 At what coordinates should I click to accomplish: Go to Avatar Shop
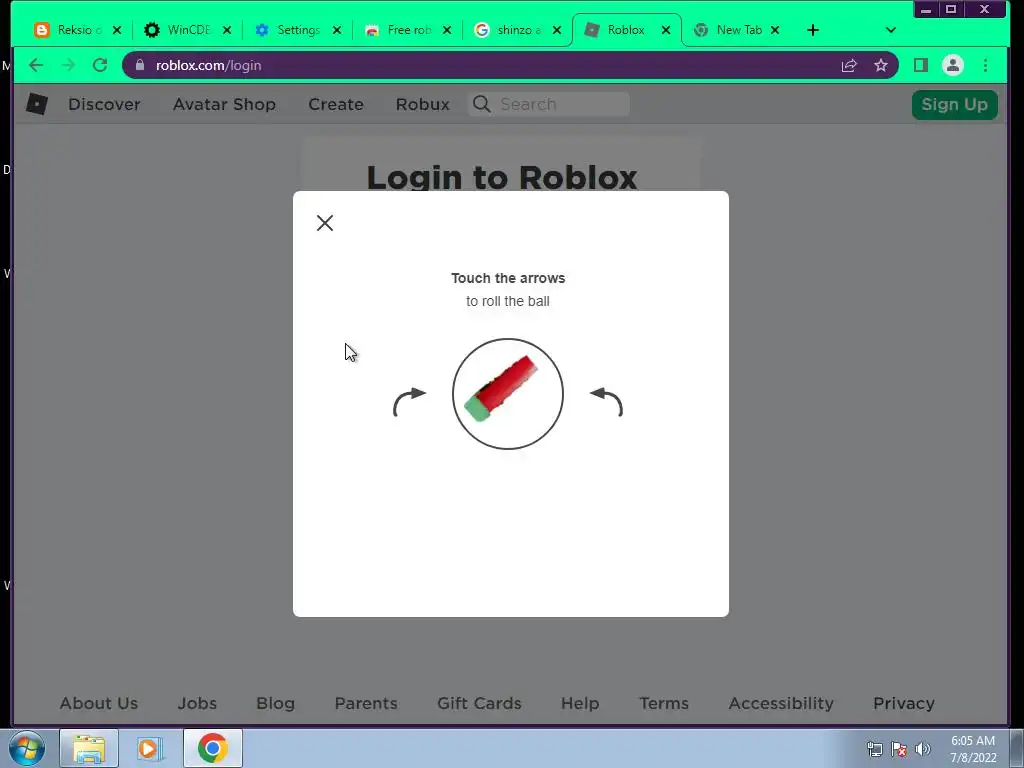click(224, 104)
